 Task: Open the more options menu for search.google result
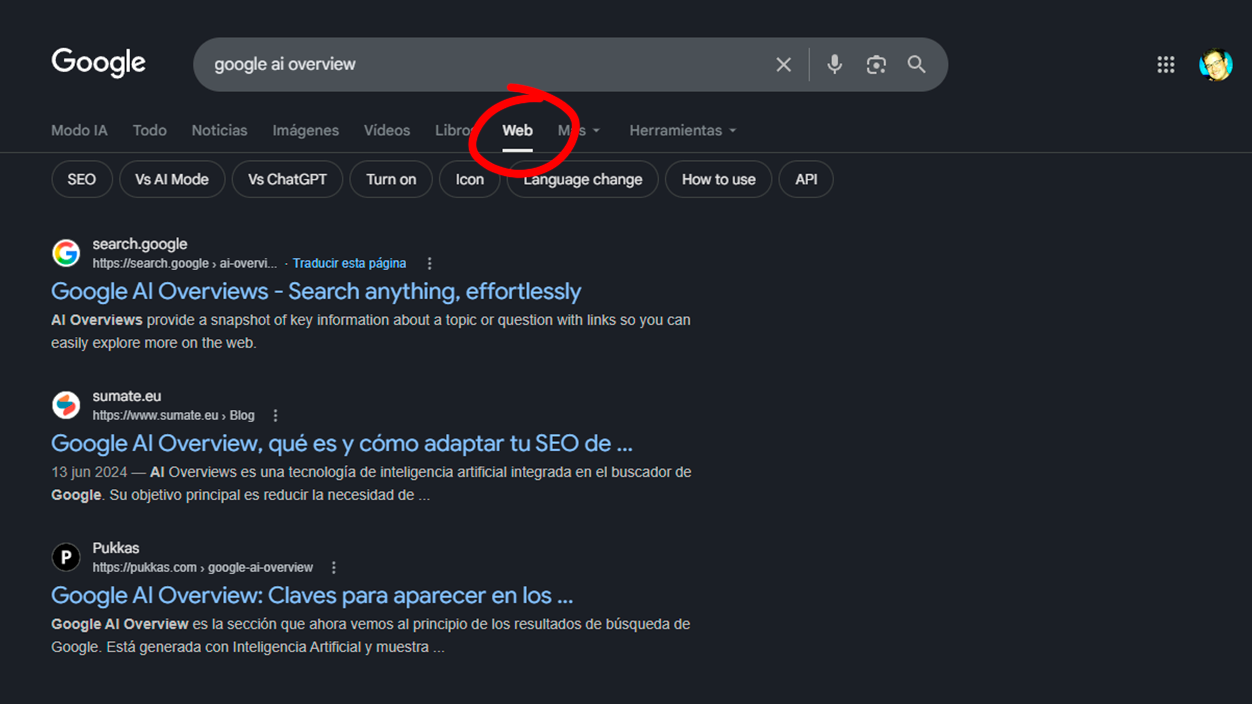click(x=430, y=264)
